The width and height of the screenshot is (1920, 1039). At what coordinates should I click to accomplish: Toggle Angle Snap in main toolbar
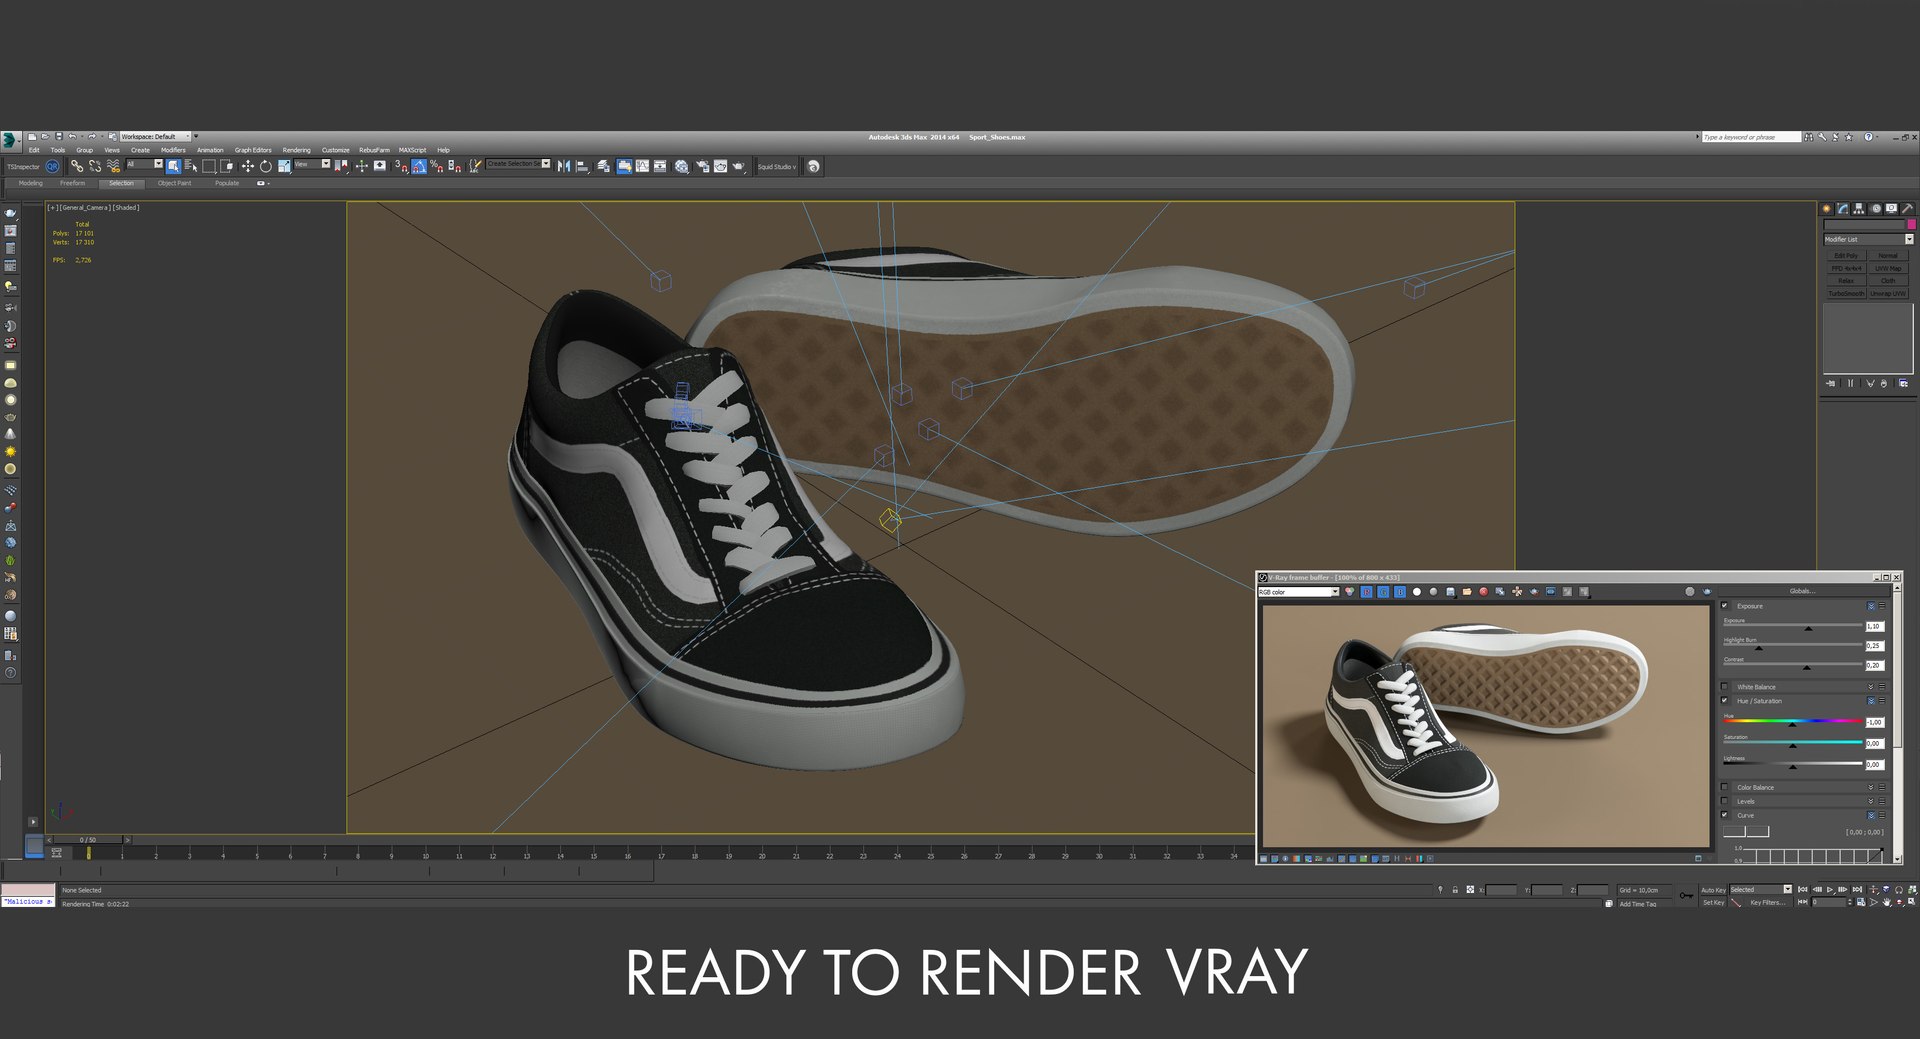click(419, 167)
